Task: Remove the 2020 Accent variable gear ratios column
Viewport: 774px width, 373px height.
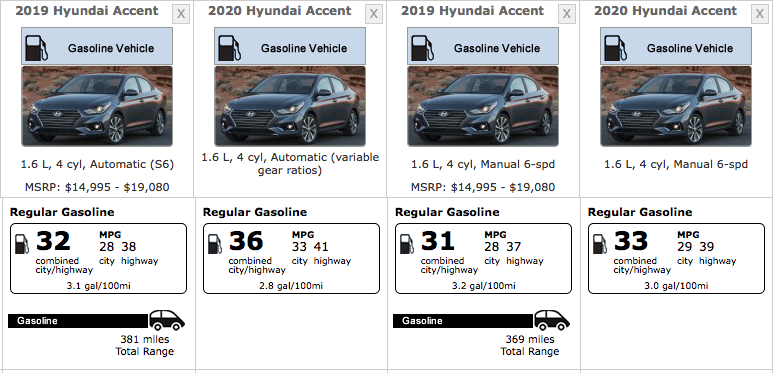Action: tap(374, 14)
